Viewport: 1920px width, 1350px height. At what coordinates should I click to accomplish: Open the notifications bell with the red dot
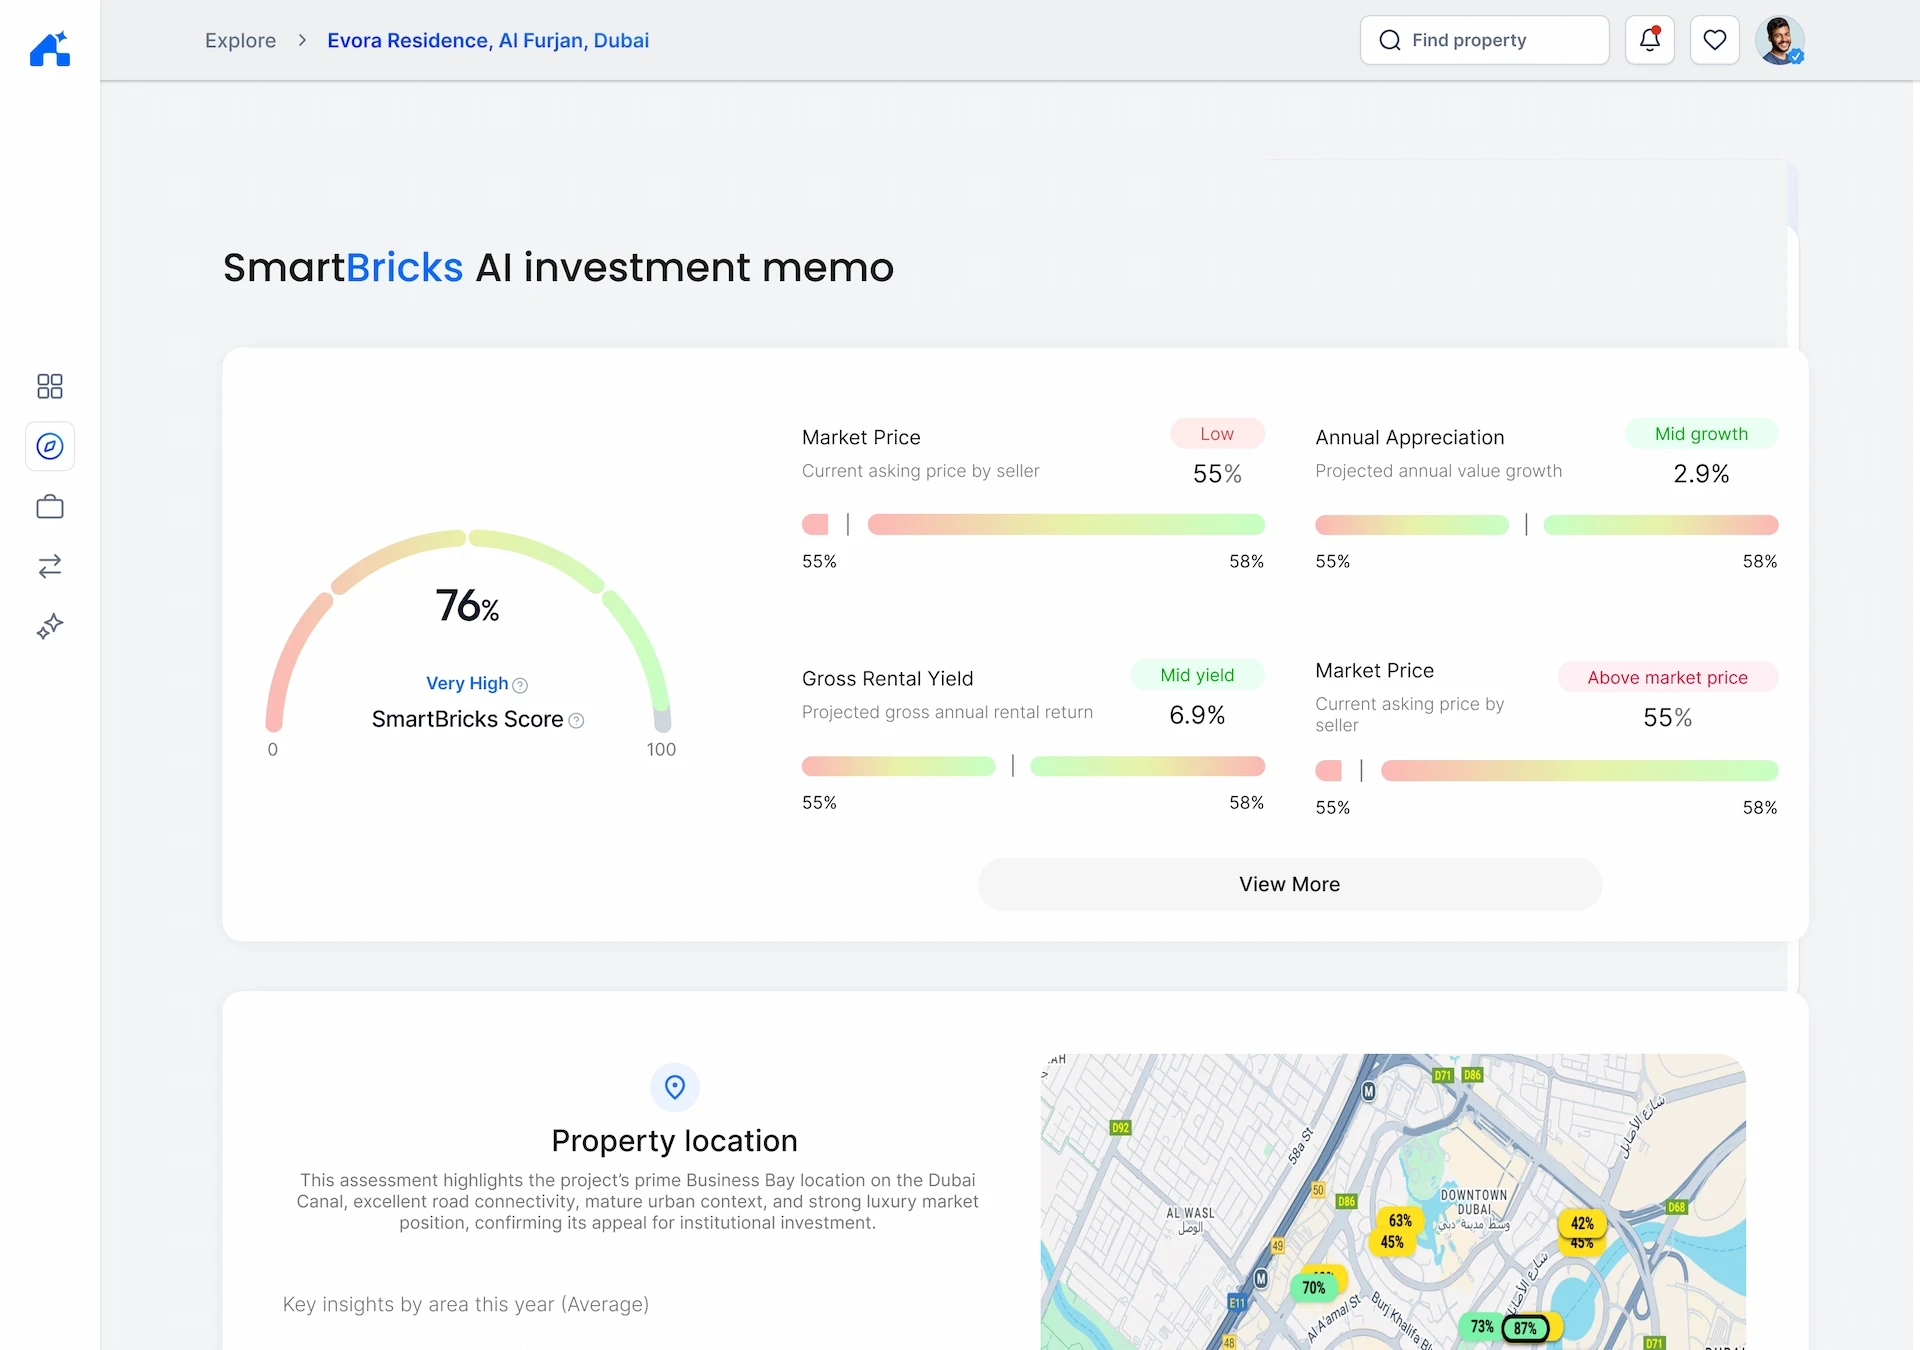(1649, 40)
